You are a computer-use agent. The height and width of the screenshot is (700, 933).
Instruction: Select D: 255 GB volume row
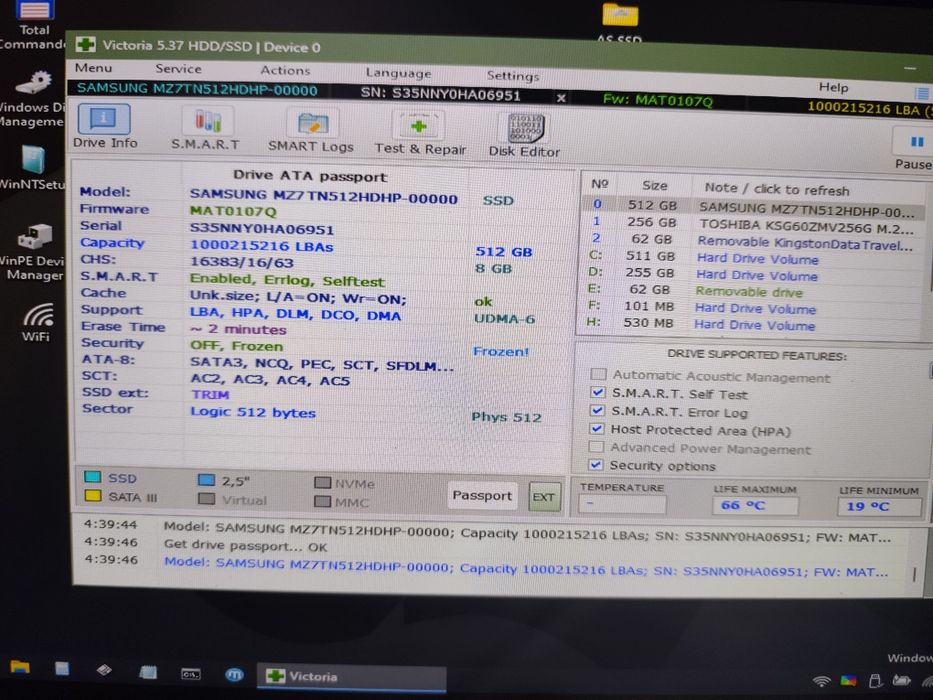tap(753, 274)
